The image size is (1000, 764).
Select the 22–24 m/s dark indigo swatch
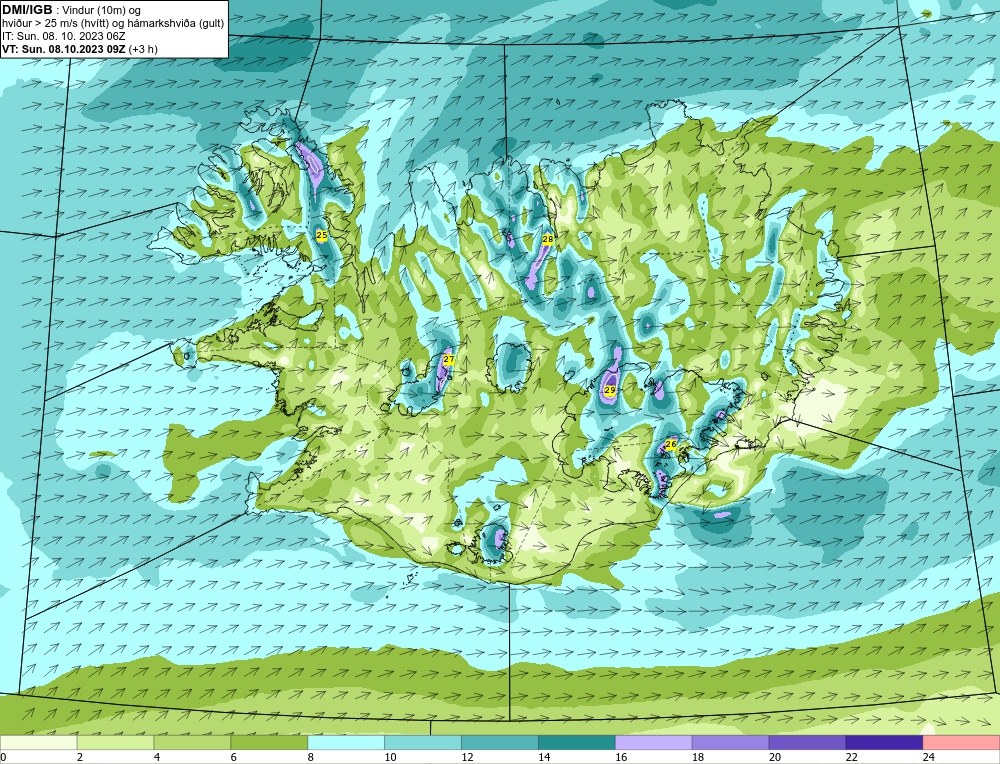click(885, 743)
